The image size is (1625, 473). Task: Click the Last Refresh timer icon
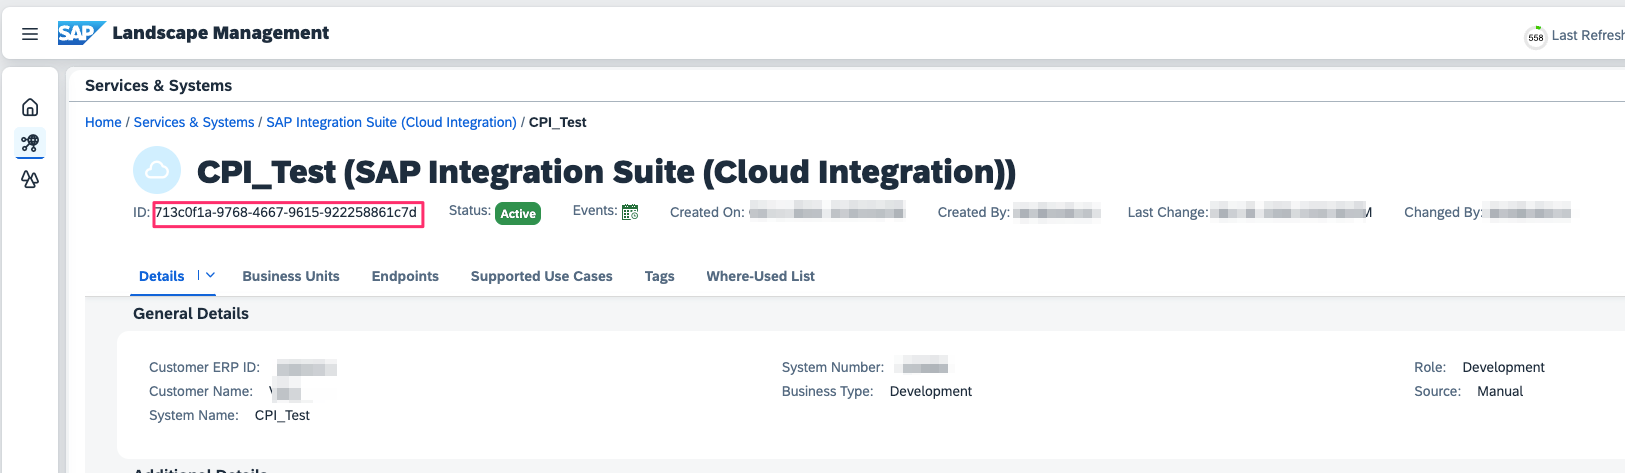pyautogui.click(x=1535, y=37)
